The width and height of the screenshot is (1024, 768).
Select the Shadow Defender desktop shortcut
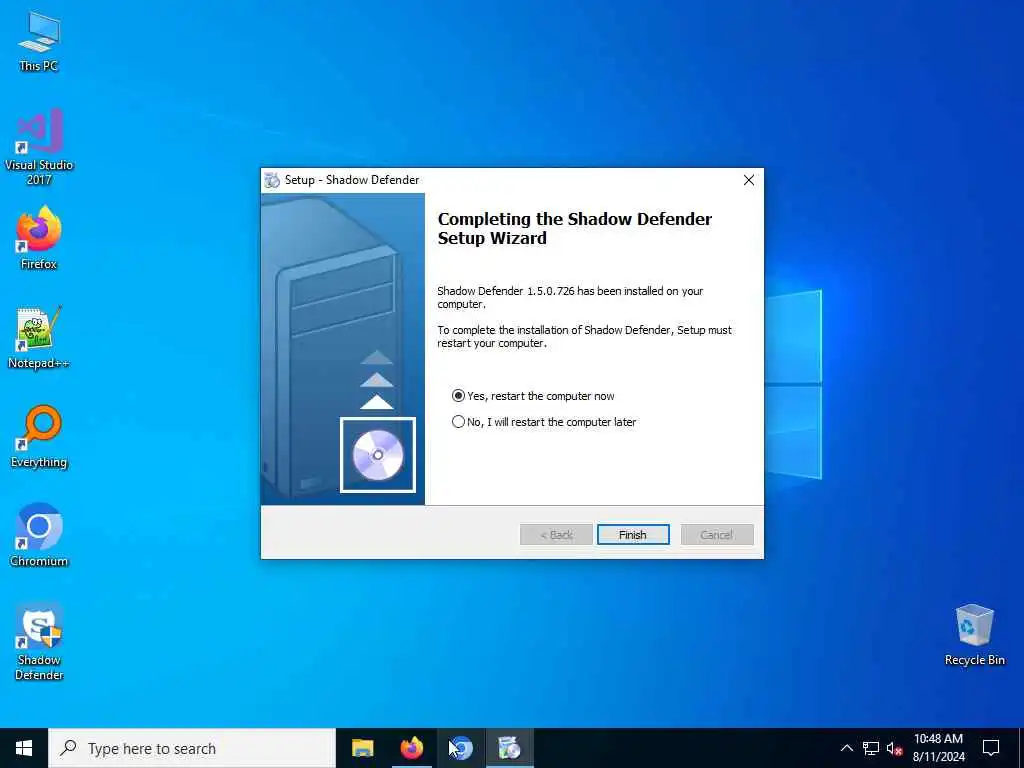tap(39, 642)
